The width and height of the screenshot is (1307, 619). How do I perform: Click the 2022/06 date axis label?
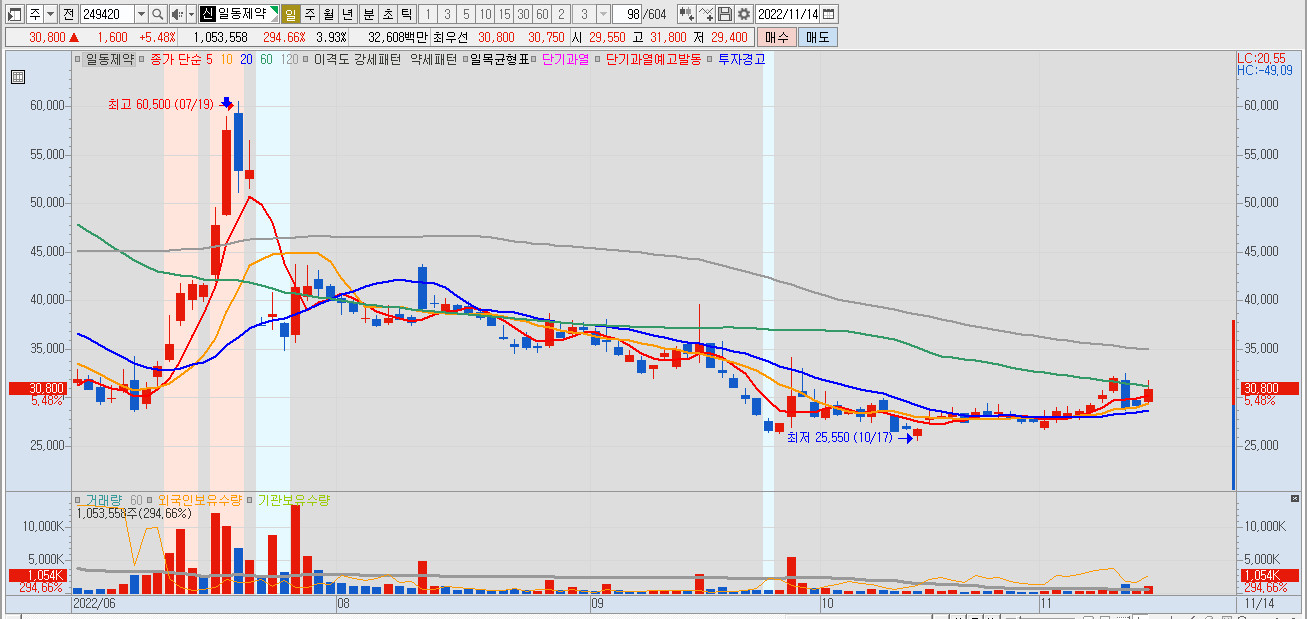[95, 605]
